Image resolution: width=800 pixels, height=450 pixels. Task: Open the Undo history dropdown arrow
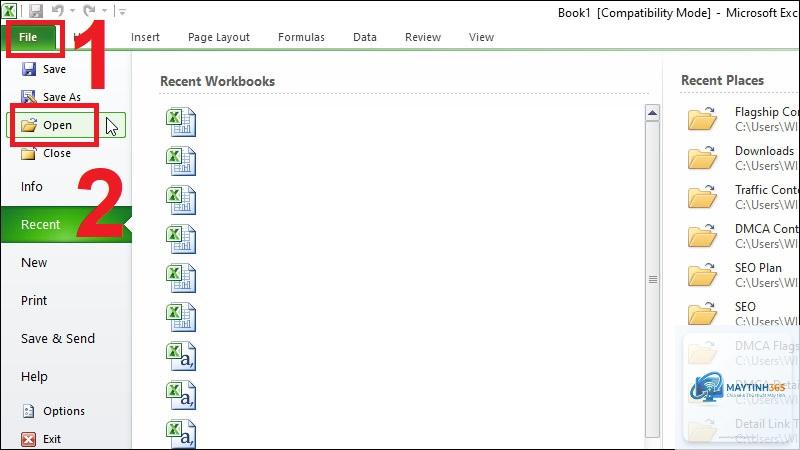click(72, 11)
